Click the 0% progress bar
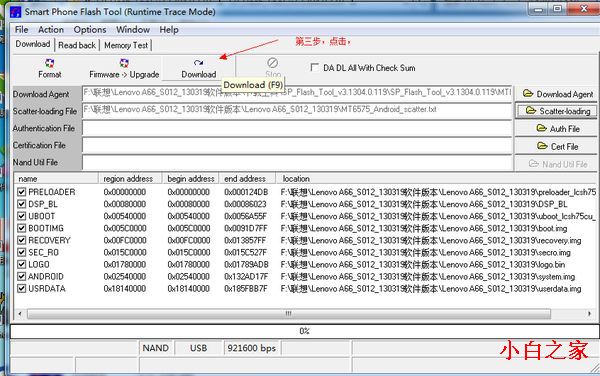 tap(304, 331)
